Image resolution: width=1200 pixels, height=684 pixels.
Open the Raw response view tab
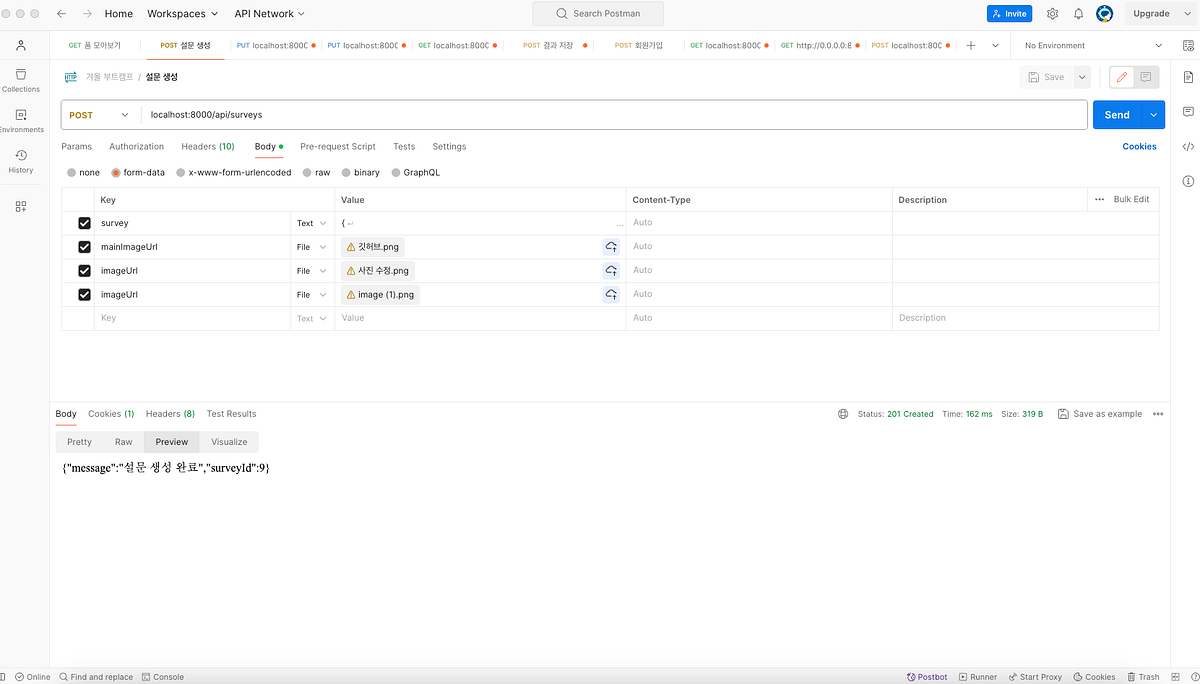click(123, 441)
